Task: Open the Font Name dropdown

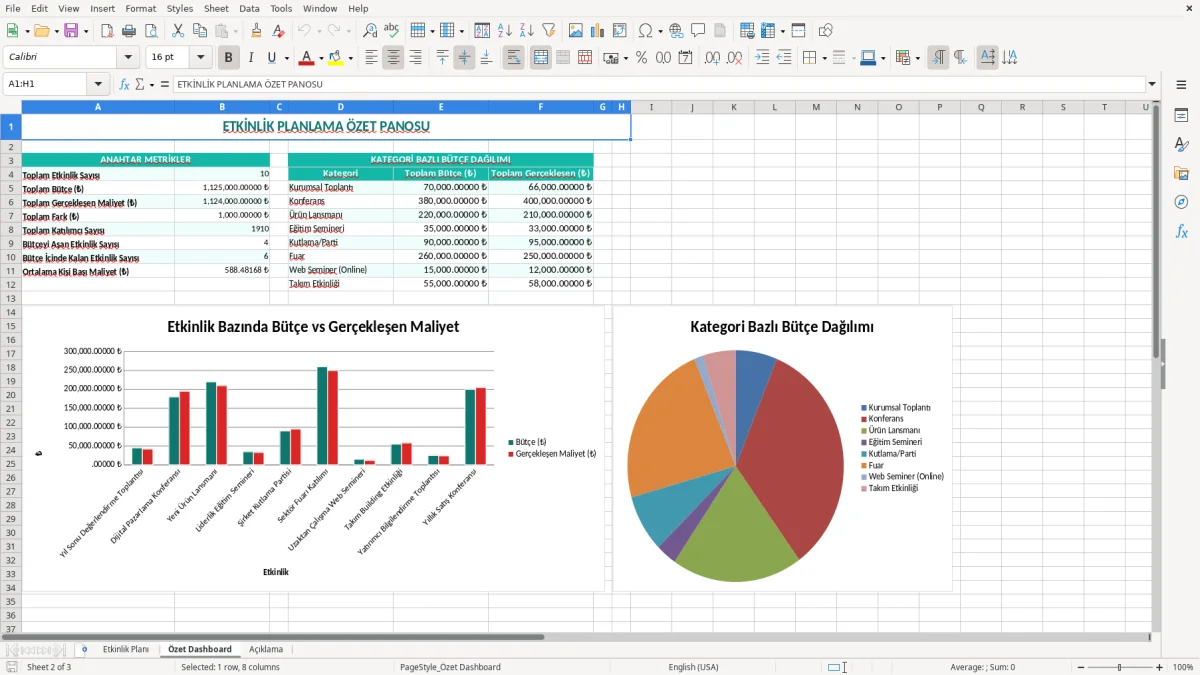Action: [x=128, y=58]
